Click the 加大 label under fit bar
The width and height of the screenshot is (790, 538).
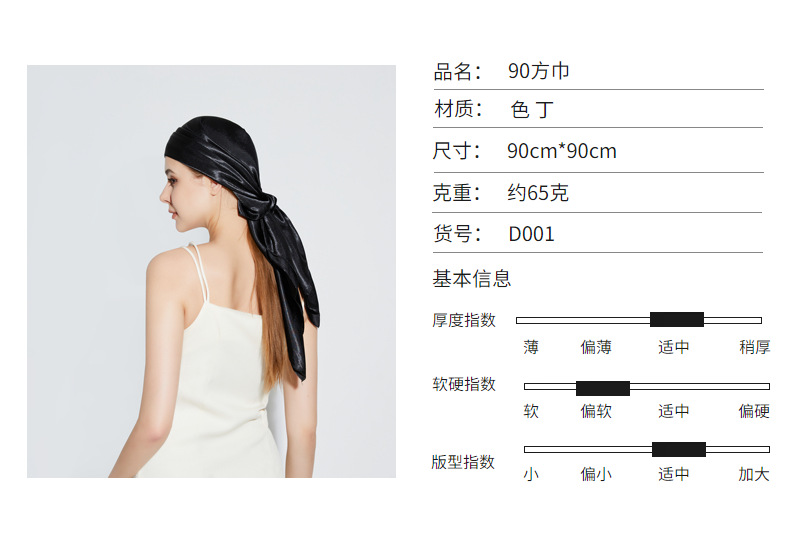754,474
